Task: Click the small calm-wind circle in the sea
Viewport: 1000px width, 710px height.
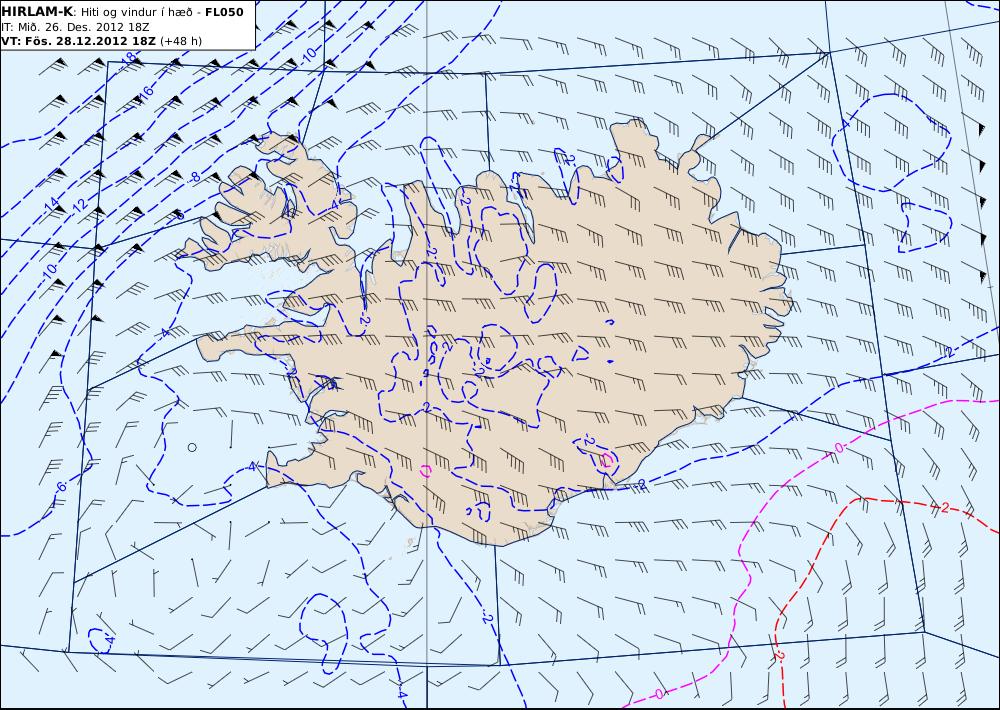Action: tap(192, 447)
